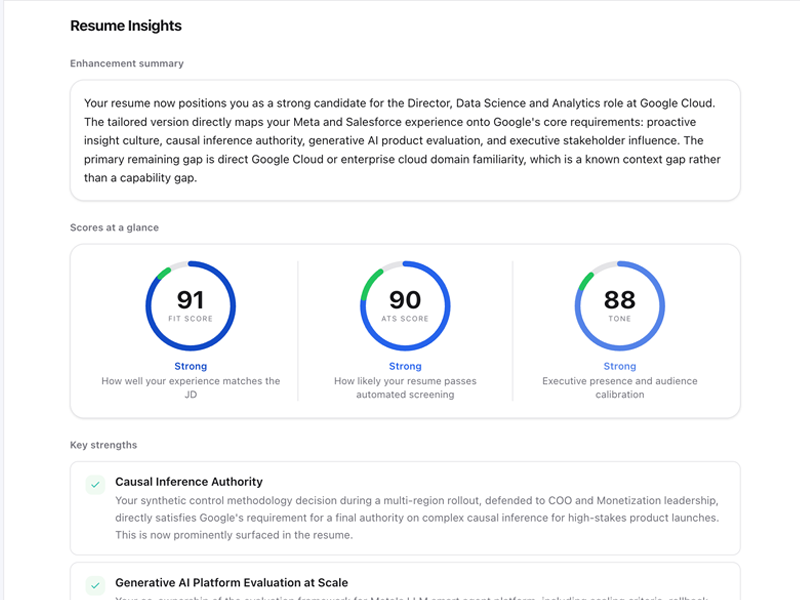Click the Causal Inference Authority title

tap(189, 482)
